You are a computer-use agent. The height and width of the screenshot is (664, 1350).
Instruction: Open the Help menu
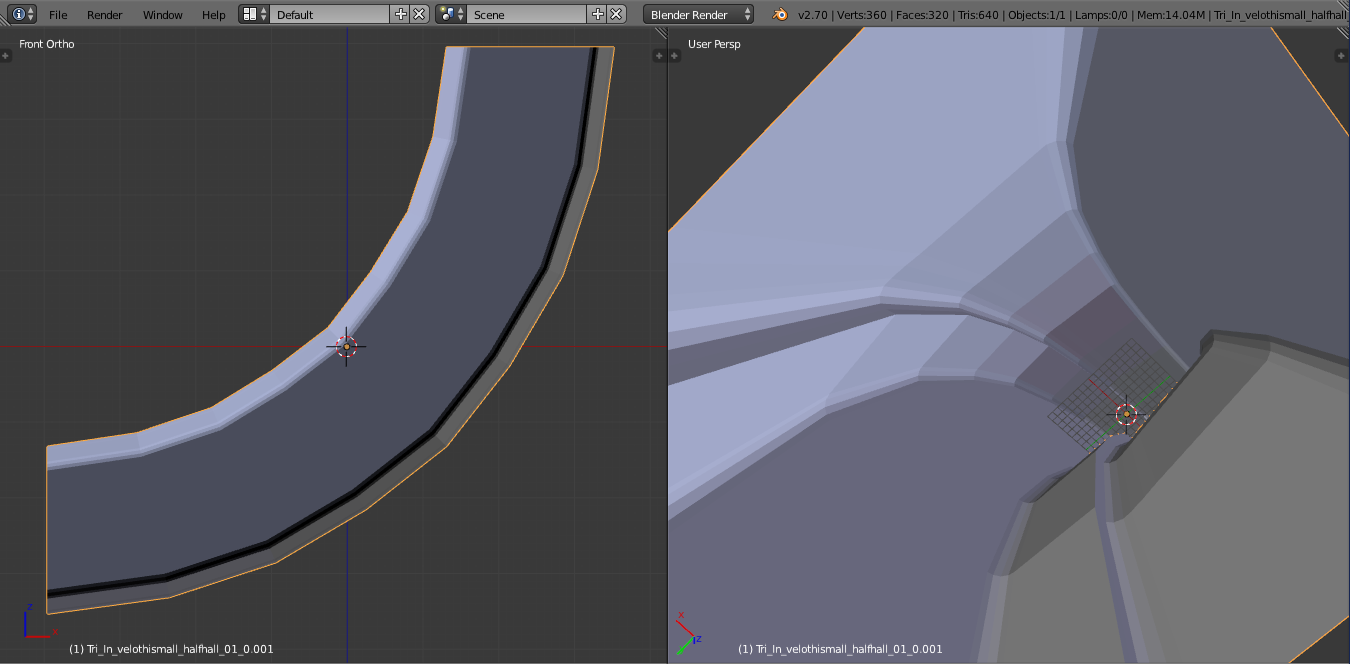point(214,15)
